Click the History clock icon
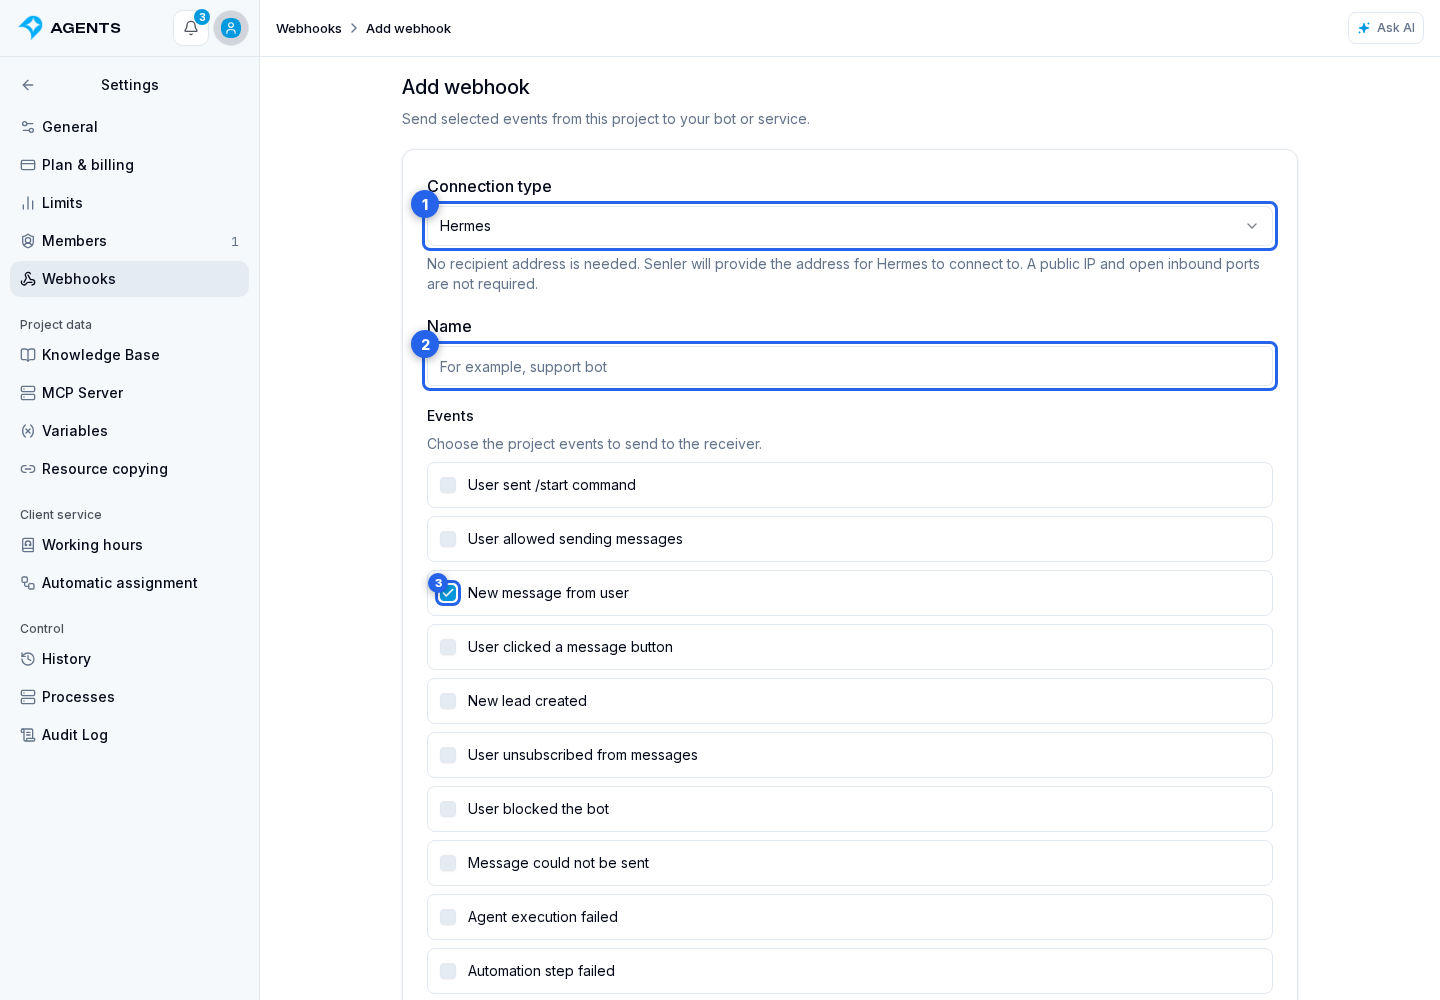This screenshot has width=1440, height=1000. click(28, 659)
